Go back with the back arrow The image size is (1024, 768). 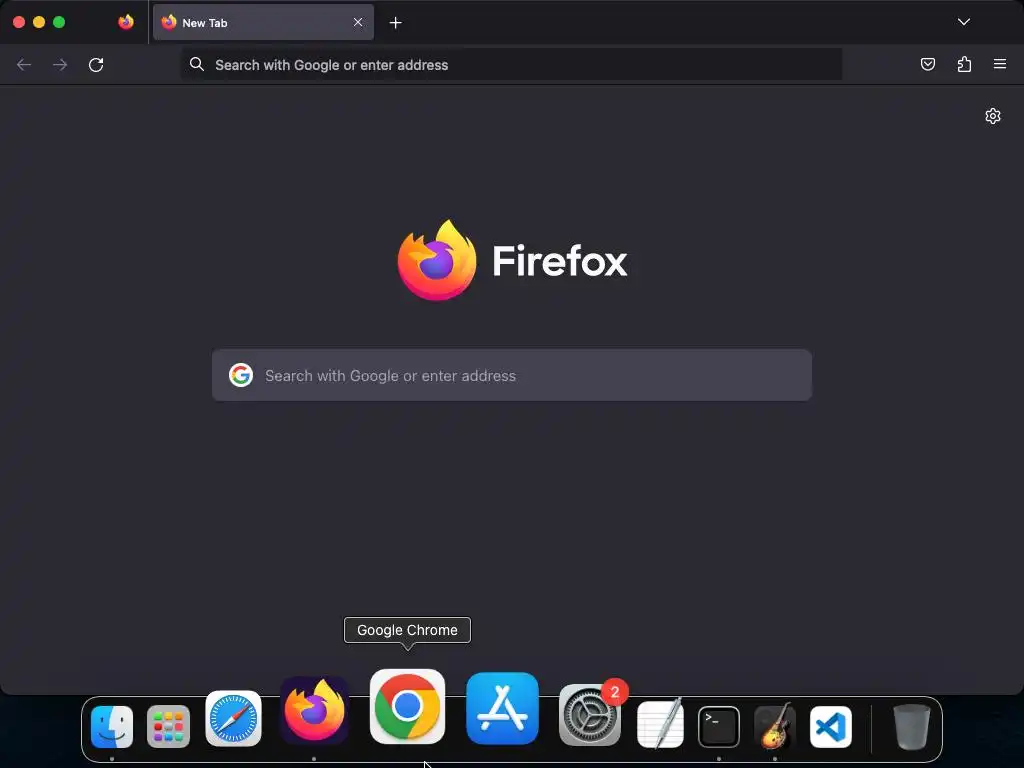(x=24, y=65)
